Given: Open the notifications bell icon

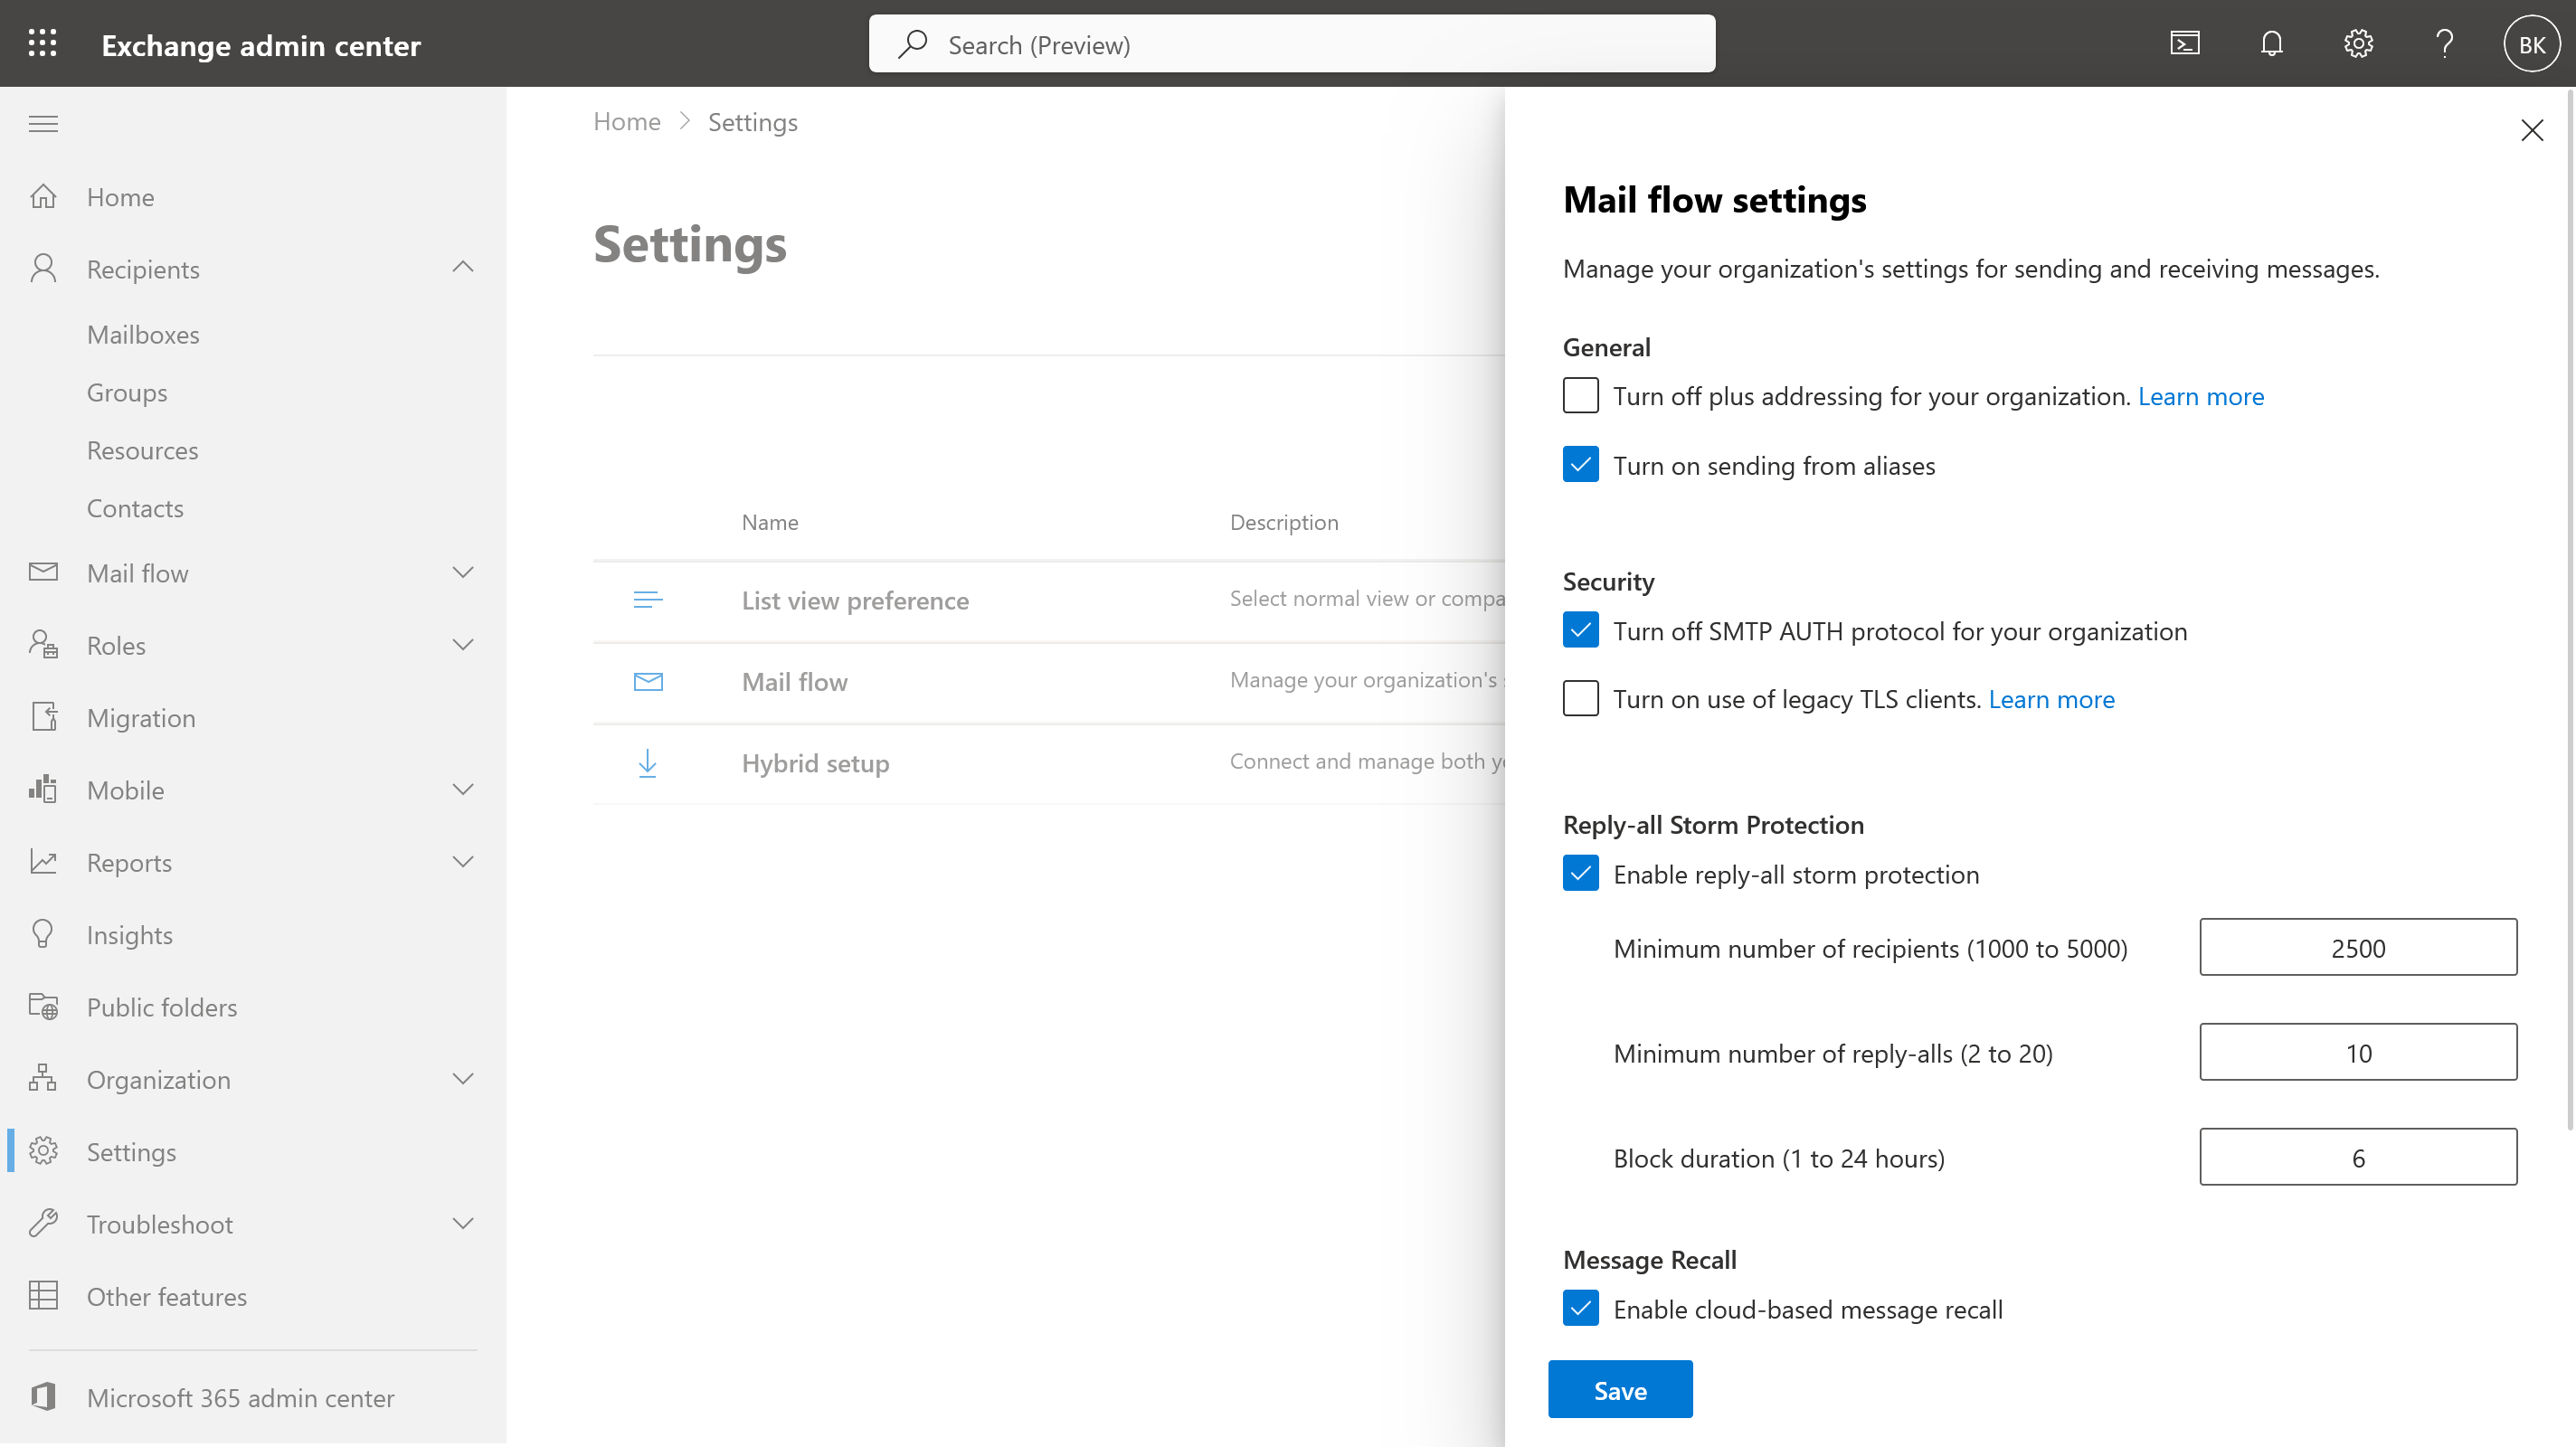Looking at the screenshot, I should (2271, 43).
